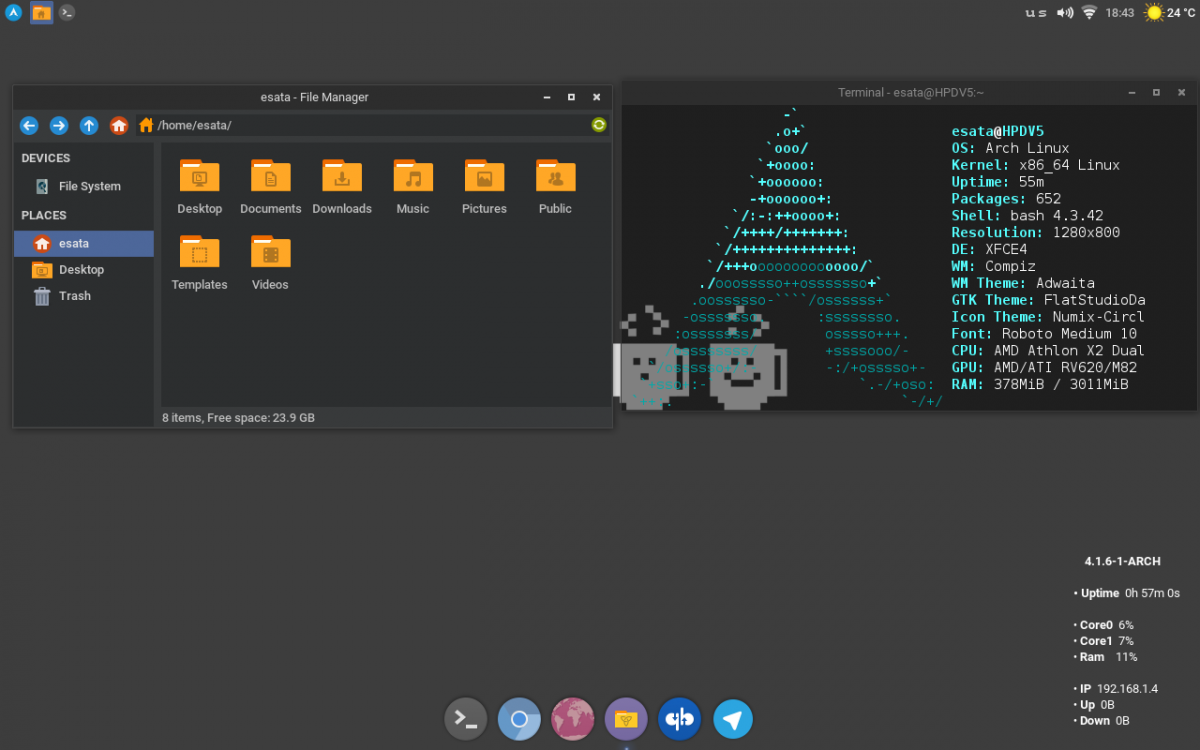The image size is (1200, 750).
Task: Switch to File Manager via top panel button
Action: (41, 13)
